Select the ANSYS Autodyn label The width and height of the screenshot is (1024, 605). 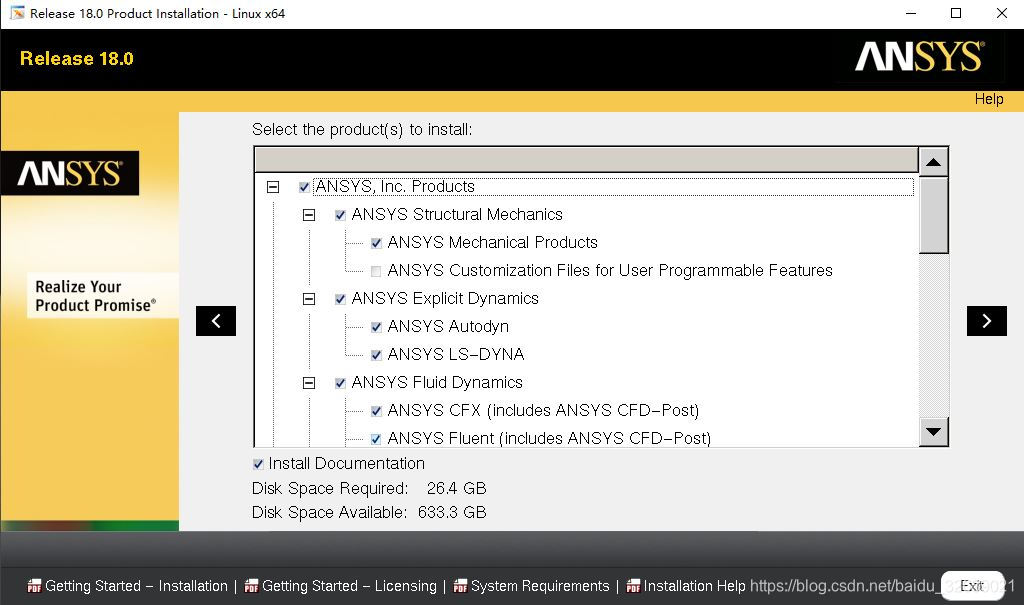point(448,327)
